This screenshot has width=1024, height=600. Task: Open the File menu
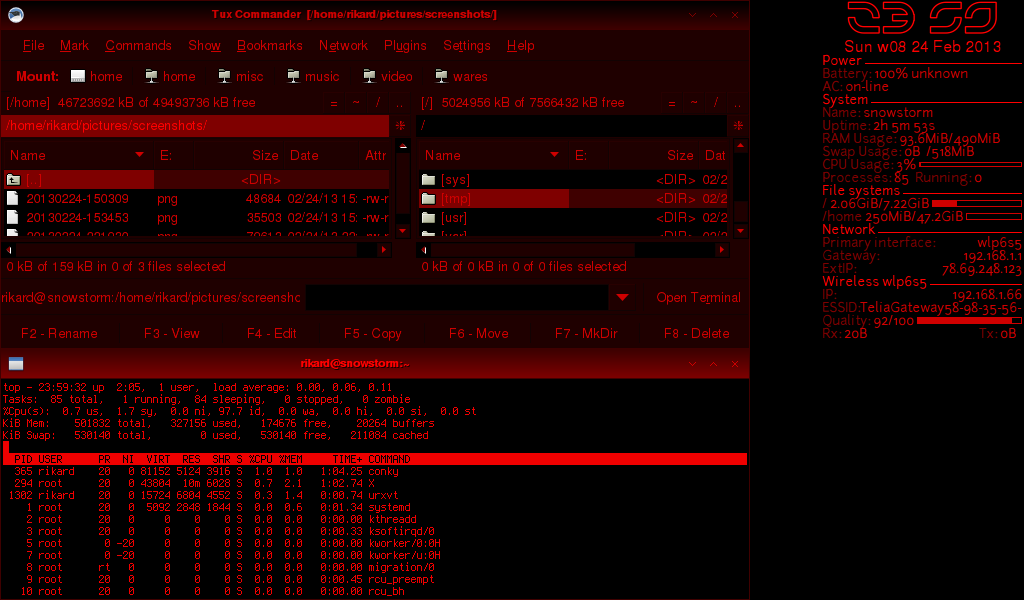click(33, 46)
